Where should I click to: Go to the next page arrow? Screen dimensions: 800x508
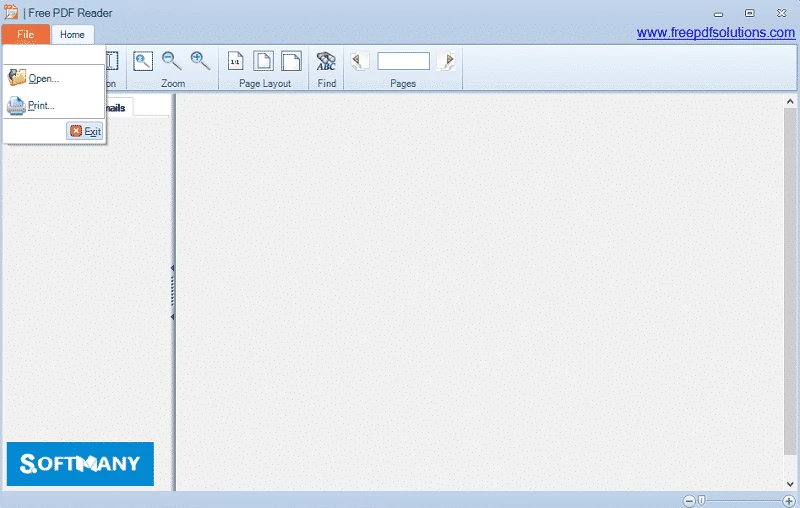[447, 61]
